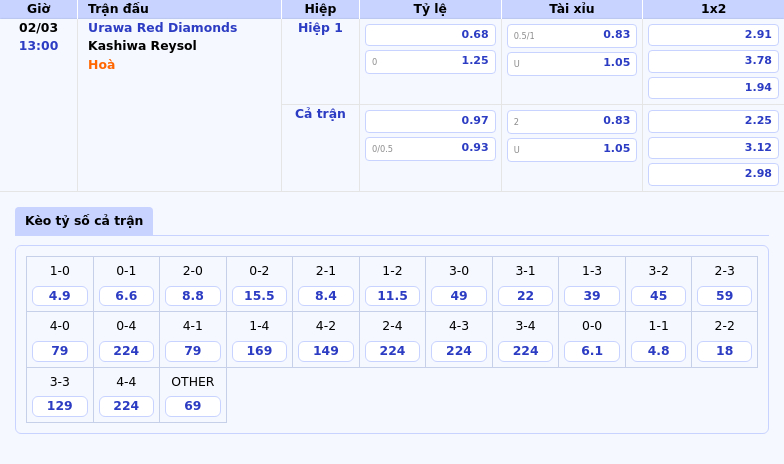Pick the odds under score 4-4
This screenshot has height=464, width=784.
pyautogui.click(x=126, y=406)
